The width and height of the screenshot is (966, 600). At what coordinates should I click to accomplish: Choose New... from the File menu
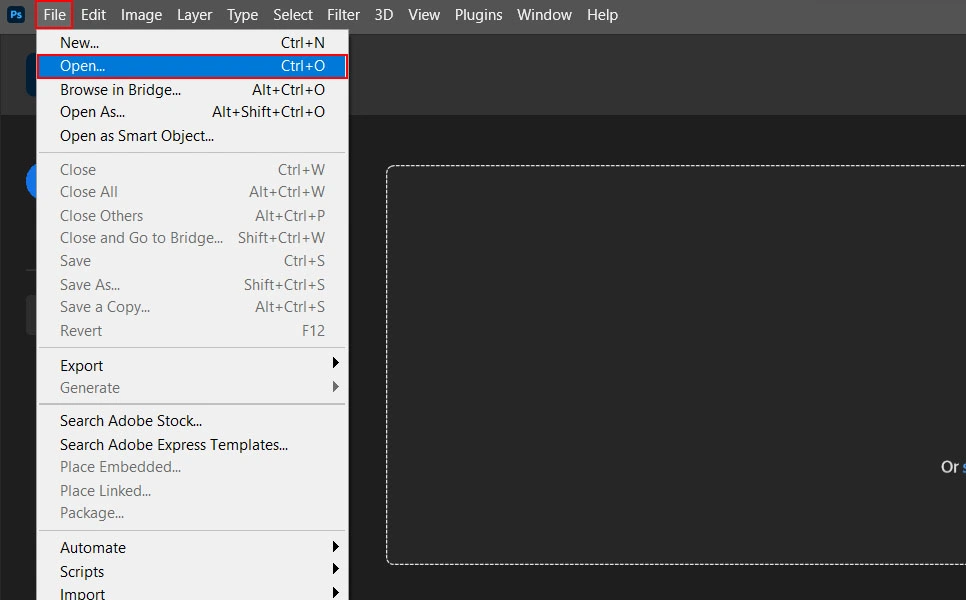point(192,43)
